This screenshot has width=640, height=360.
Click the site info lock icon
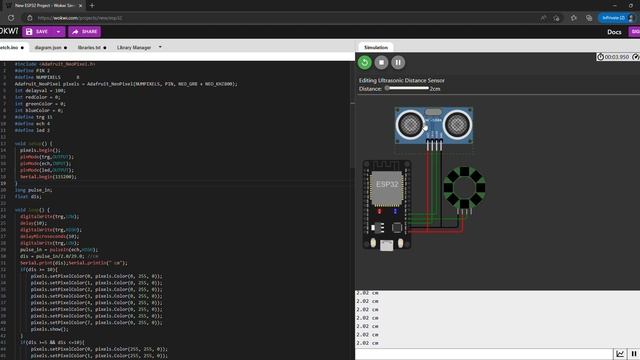click(30, 18)
